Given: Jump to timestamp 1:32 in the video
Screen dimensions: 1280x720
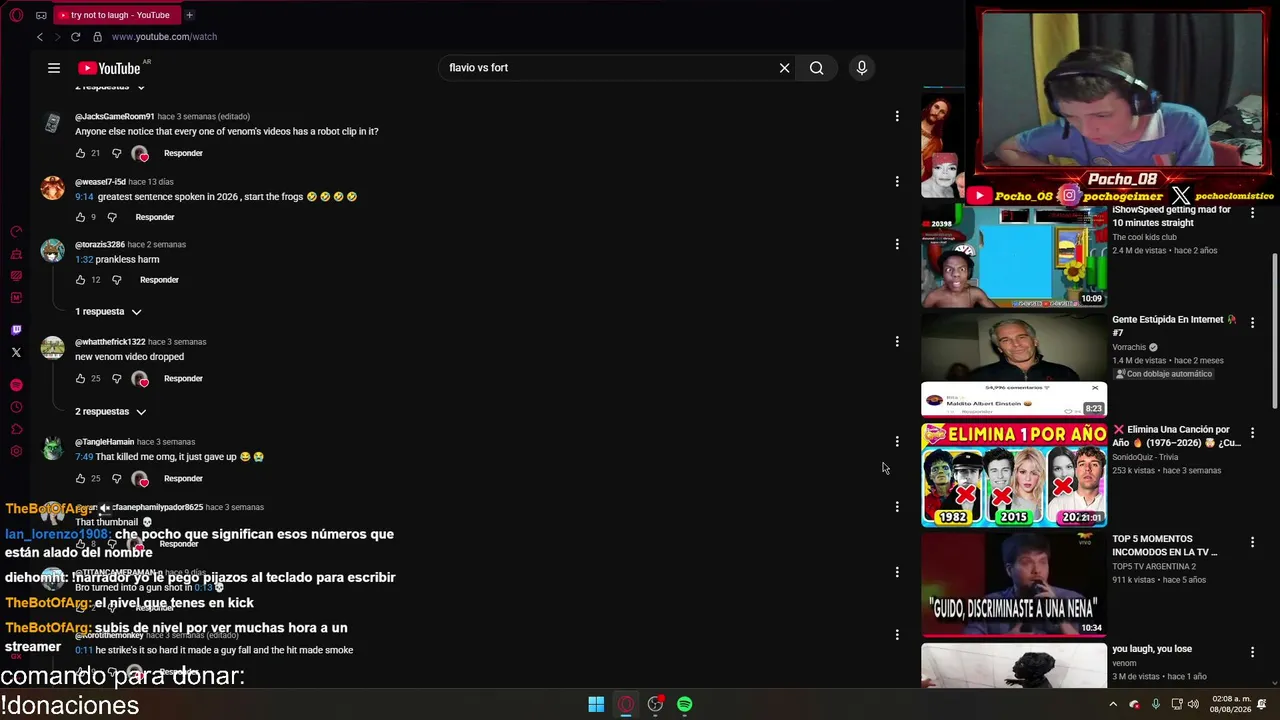Looking at the screenshot, I should (84, 259).
